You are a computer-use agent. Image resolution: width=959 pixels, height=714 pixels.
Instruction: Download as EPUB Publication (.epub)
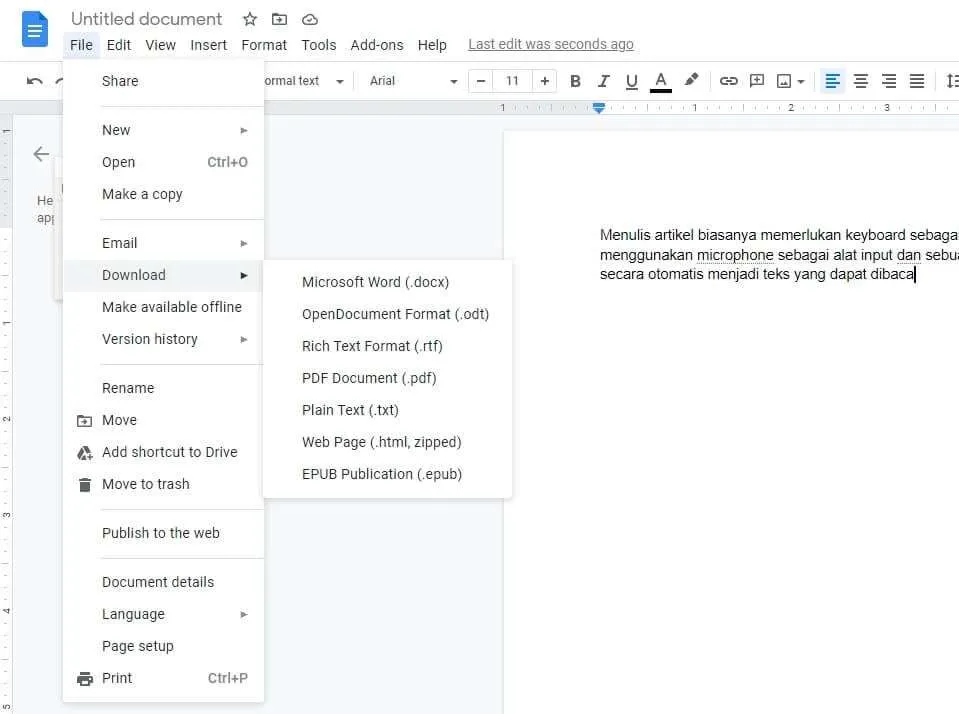pos(388,474)
